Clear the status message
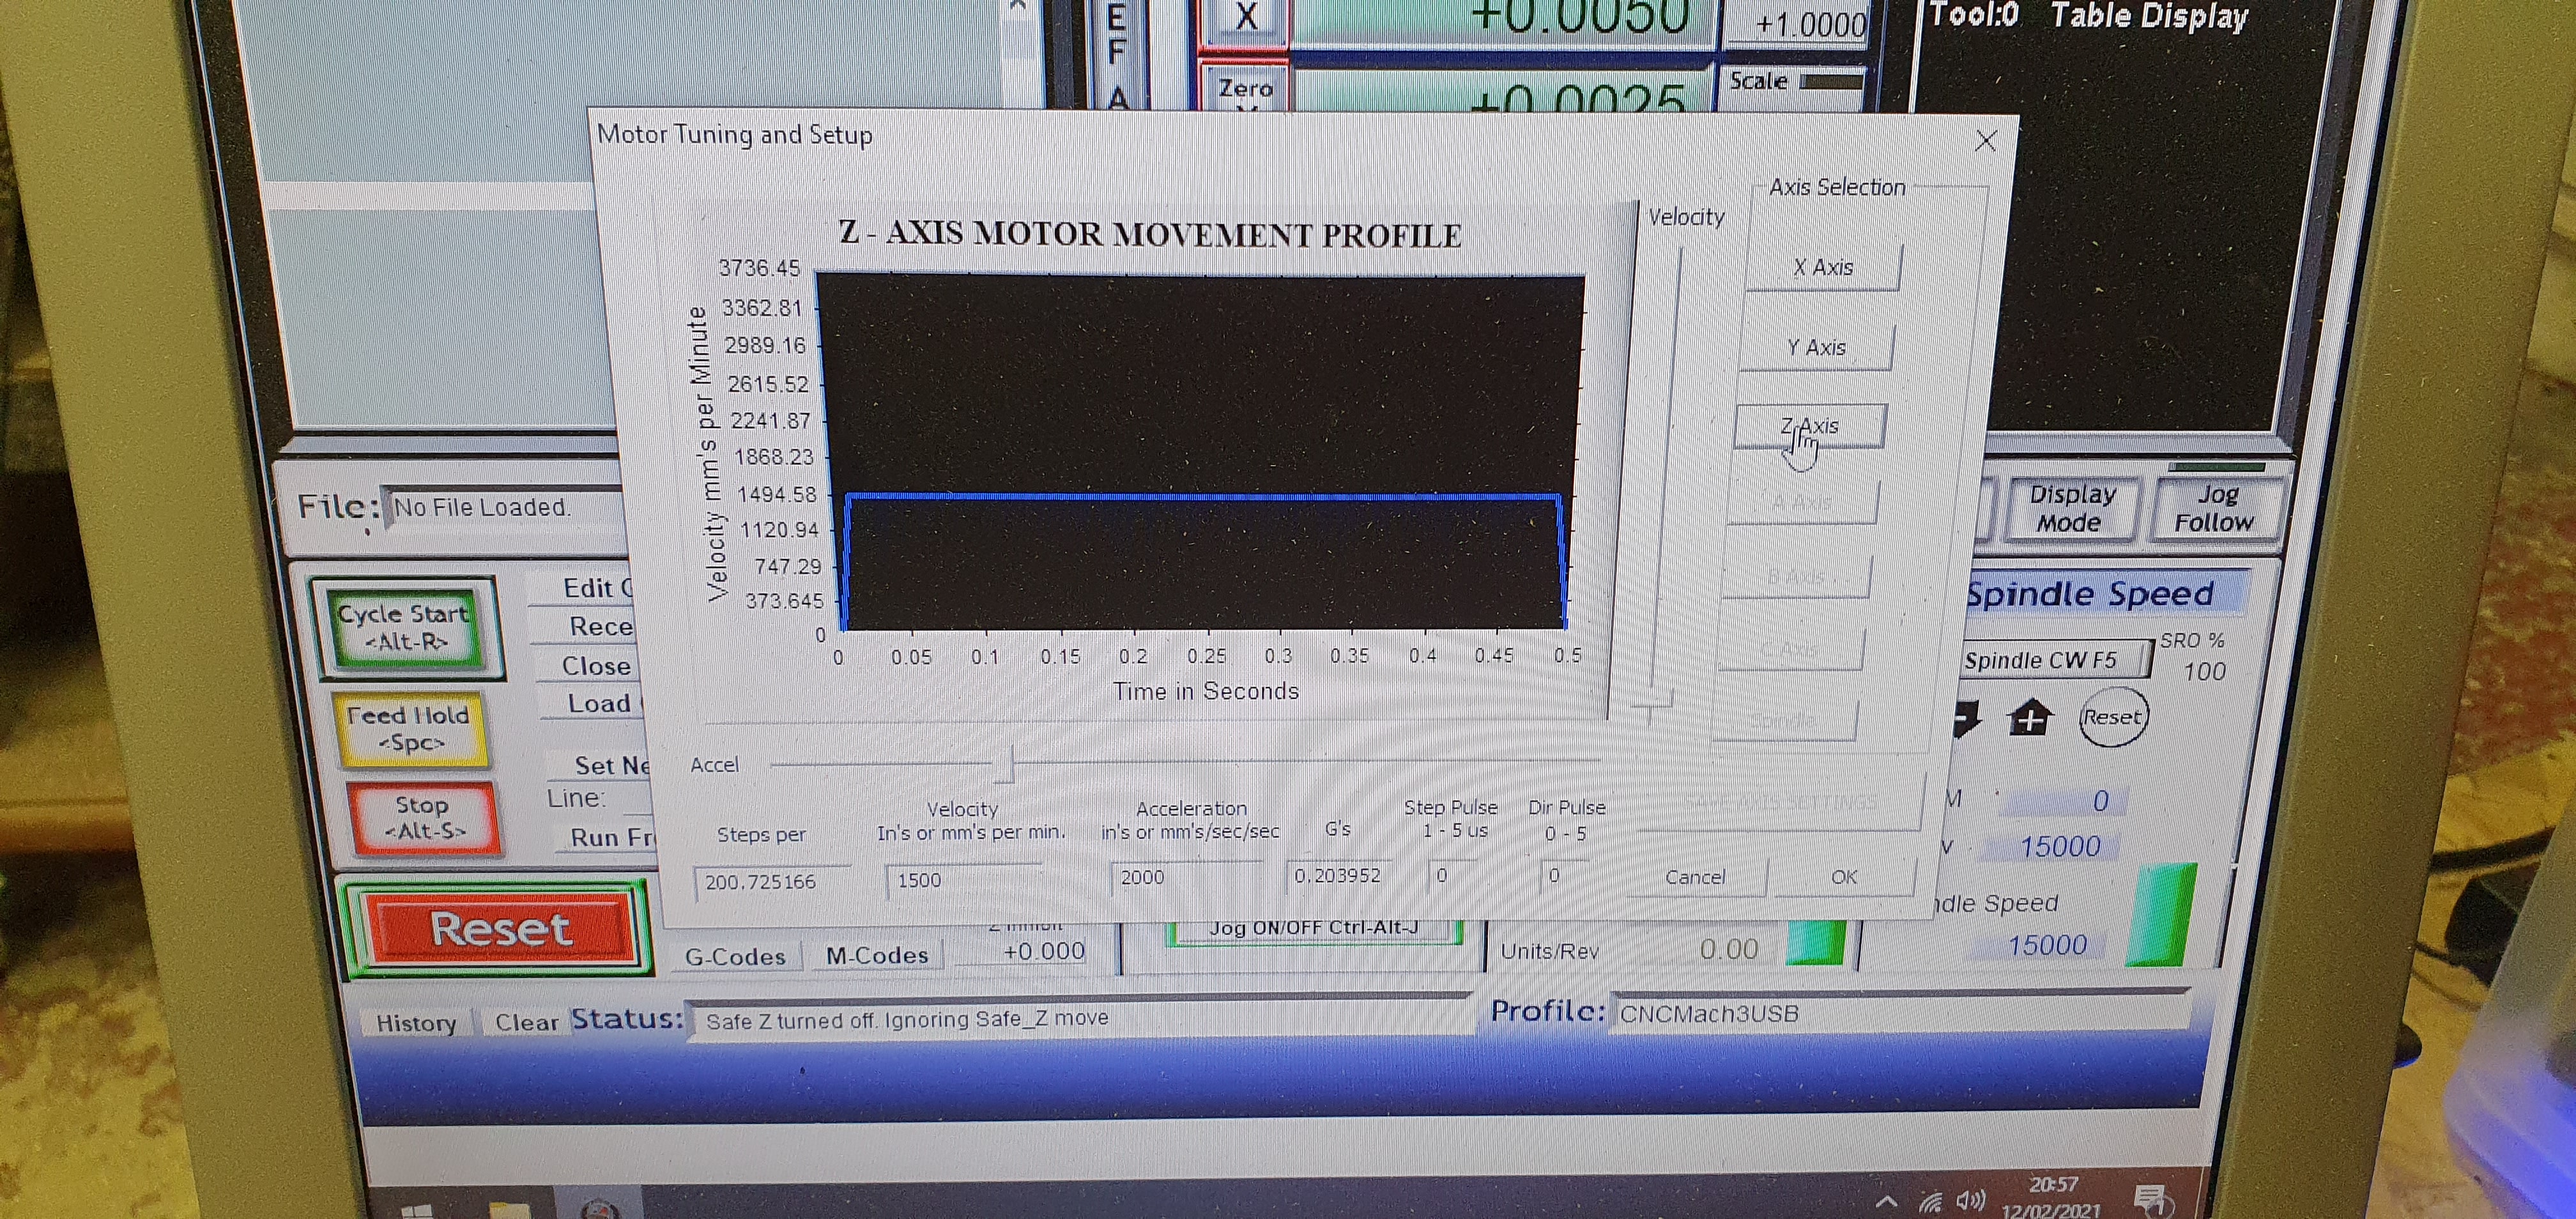The height and width of the screenshot is (1219, 2576). (x=526, y=1022)
